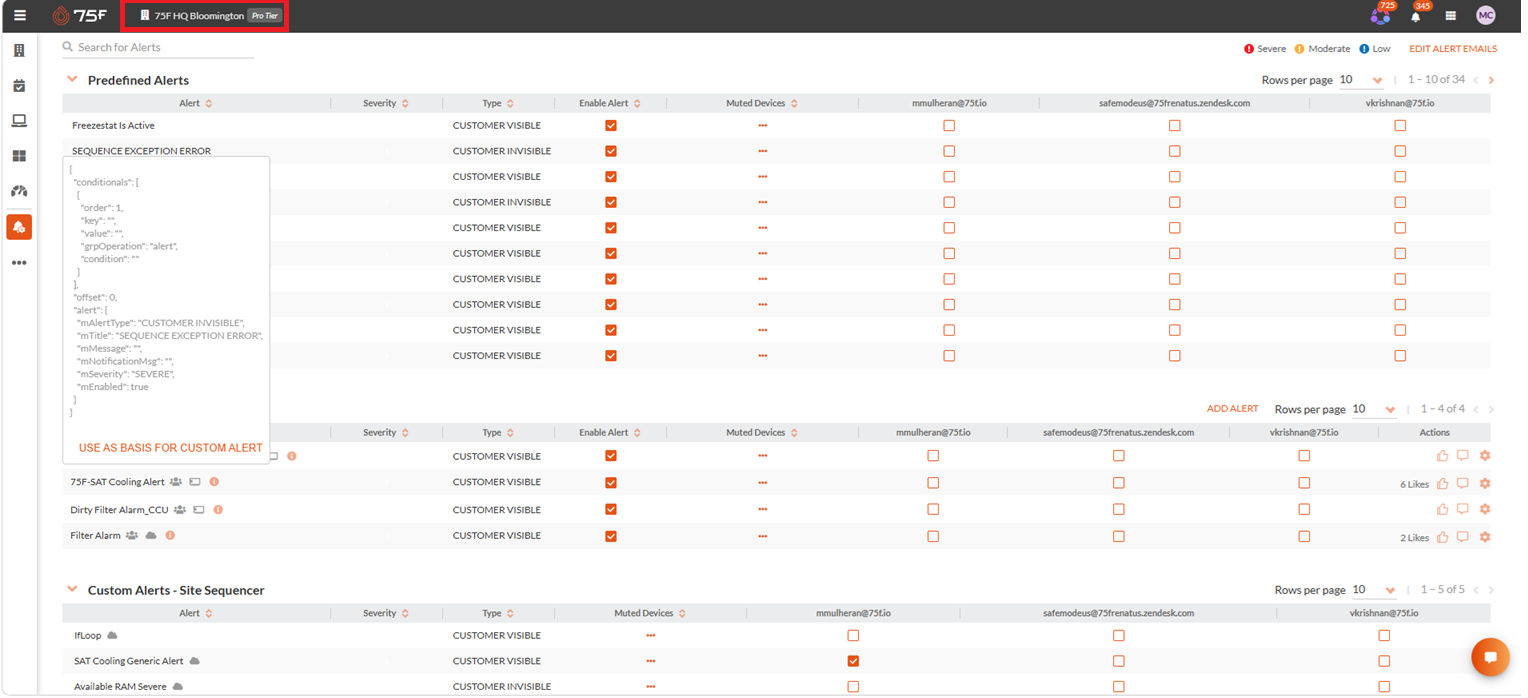
Task: Check mmulheran@75f.io for Freezestat Is Active
Action: (949, 126)
